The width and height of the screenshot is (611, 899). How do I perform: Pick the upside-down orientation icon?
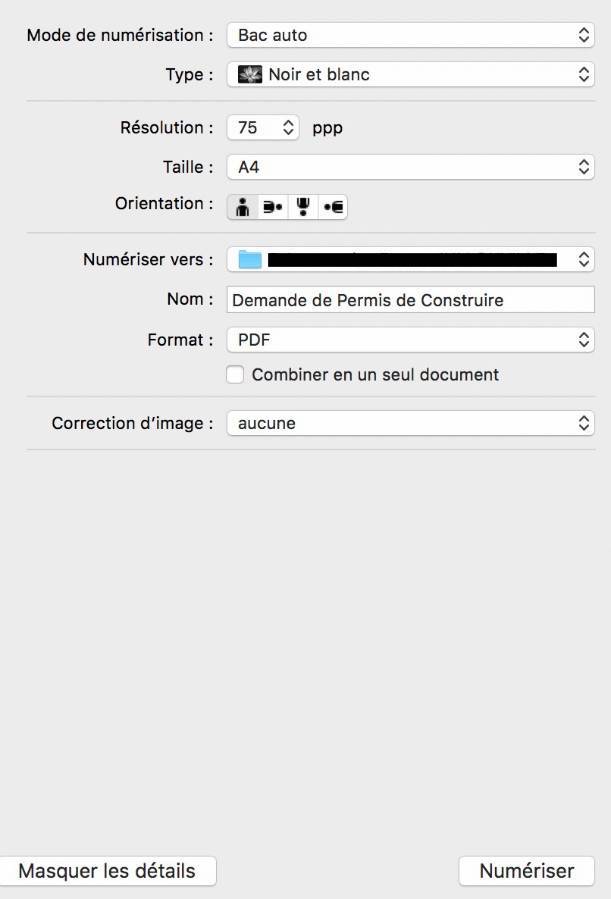[x=303, y=207]
